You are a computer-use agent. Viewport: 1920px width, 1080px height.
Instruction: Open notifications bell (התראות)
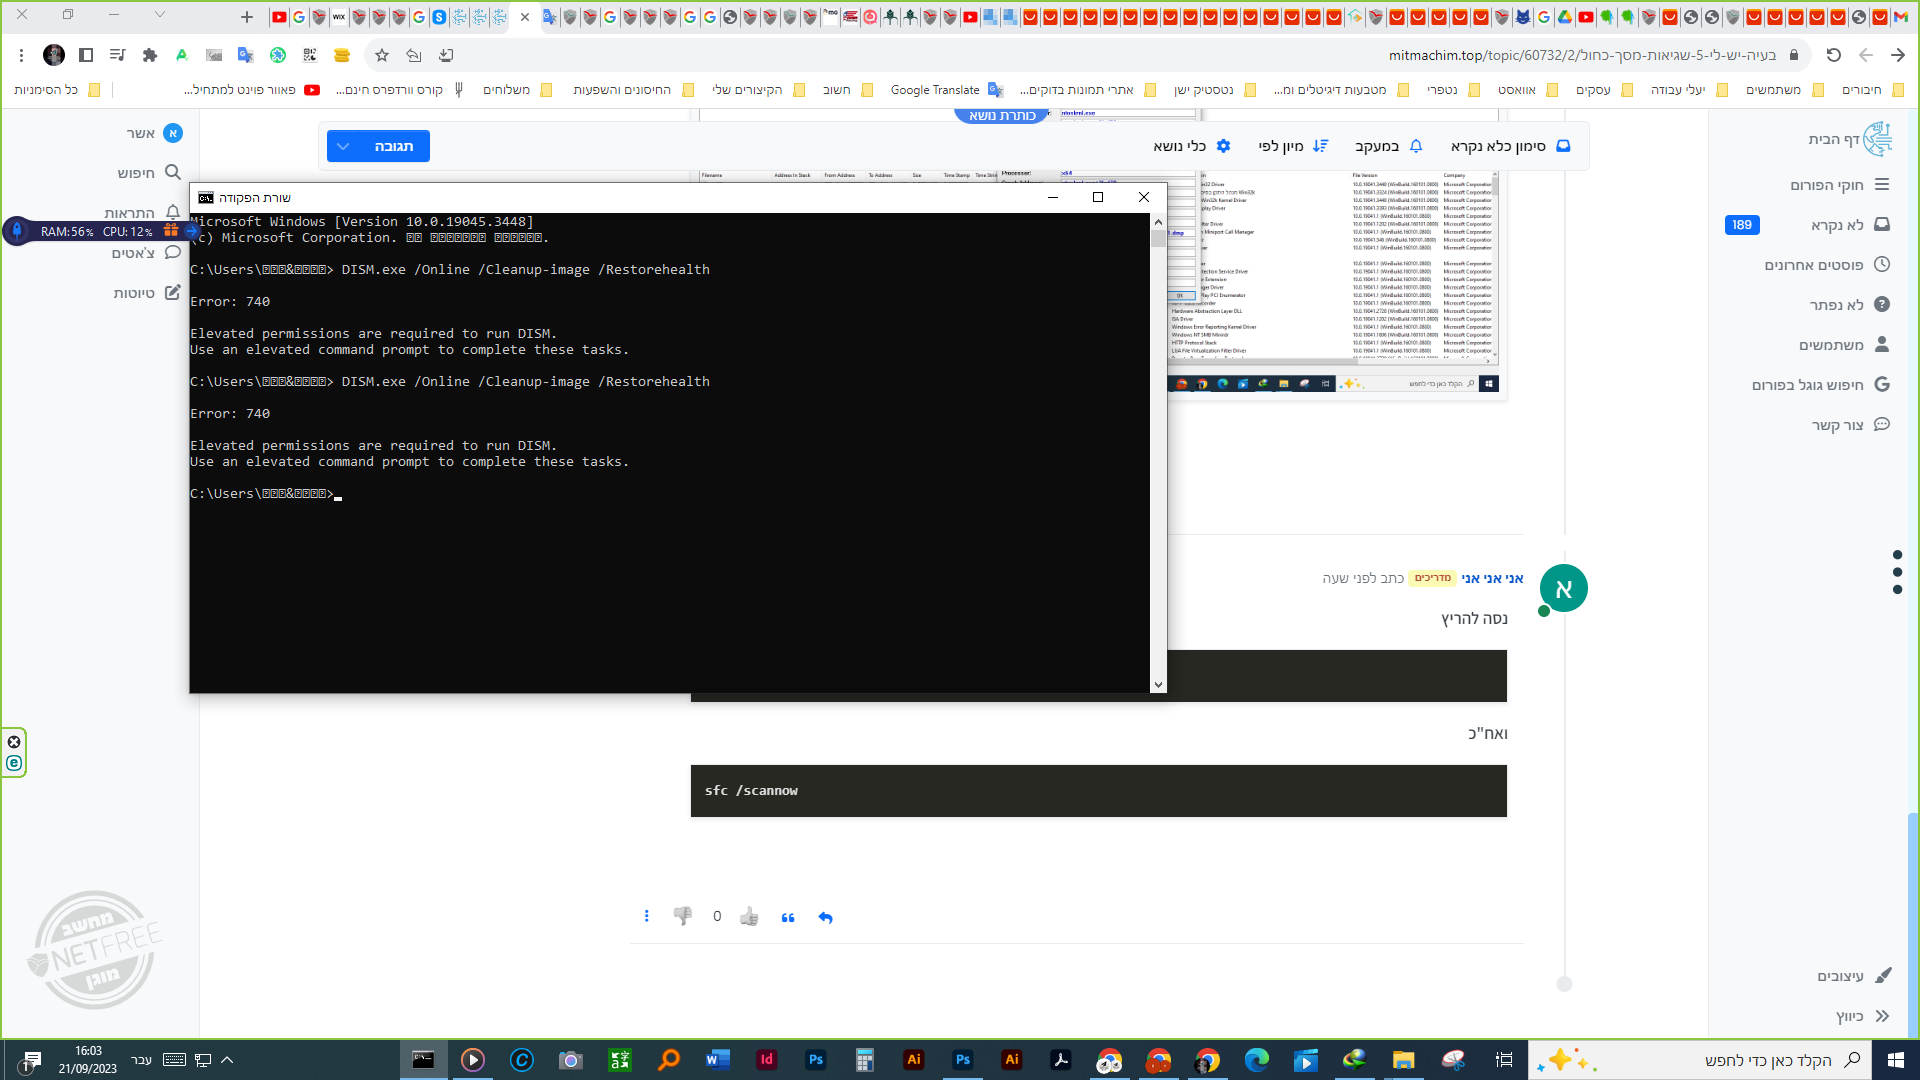tap(143, 213)
